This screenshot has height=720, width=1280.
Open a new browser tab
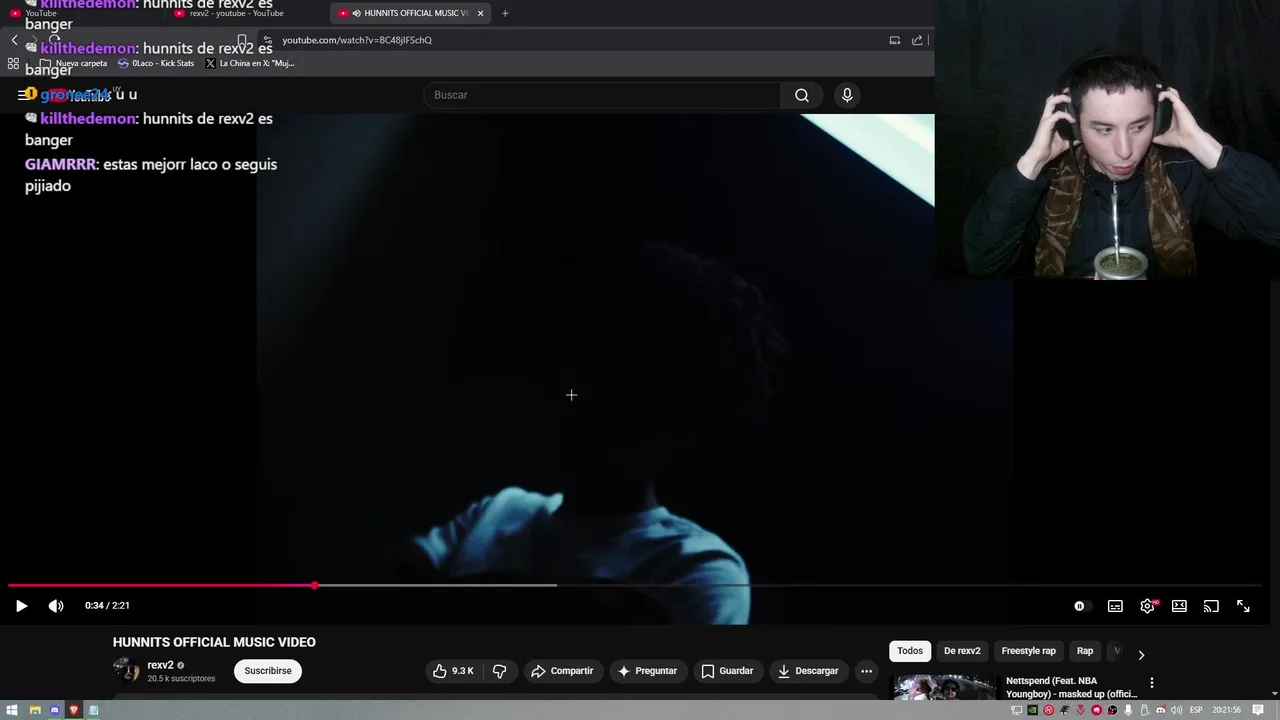pyautogui.click(x=505, y=13)
